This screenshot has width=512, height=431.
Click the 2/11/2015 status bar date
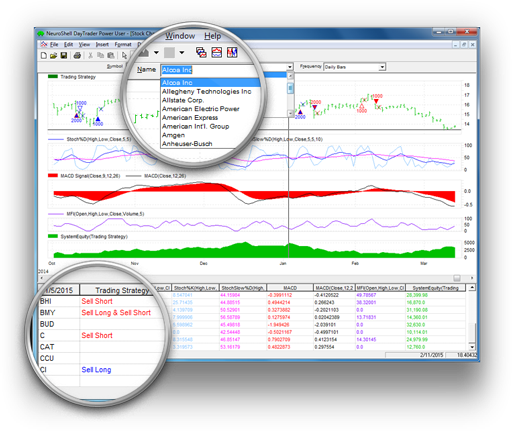pos(431,355)
